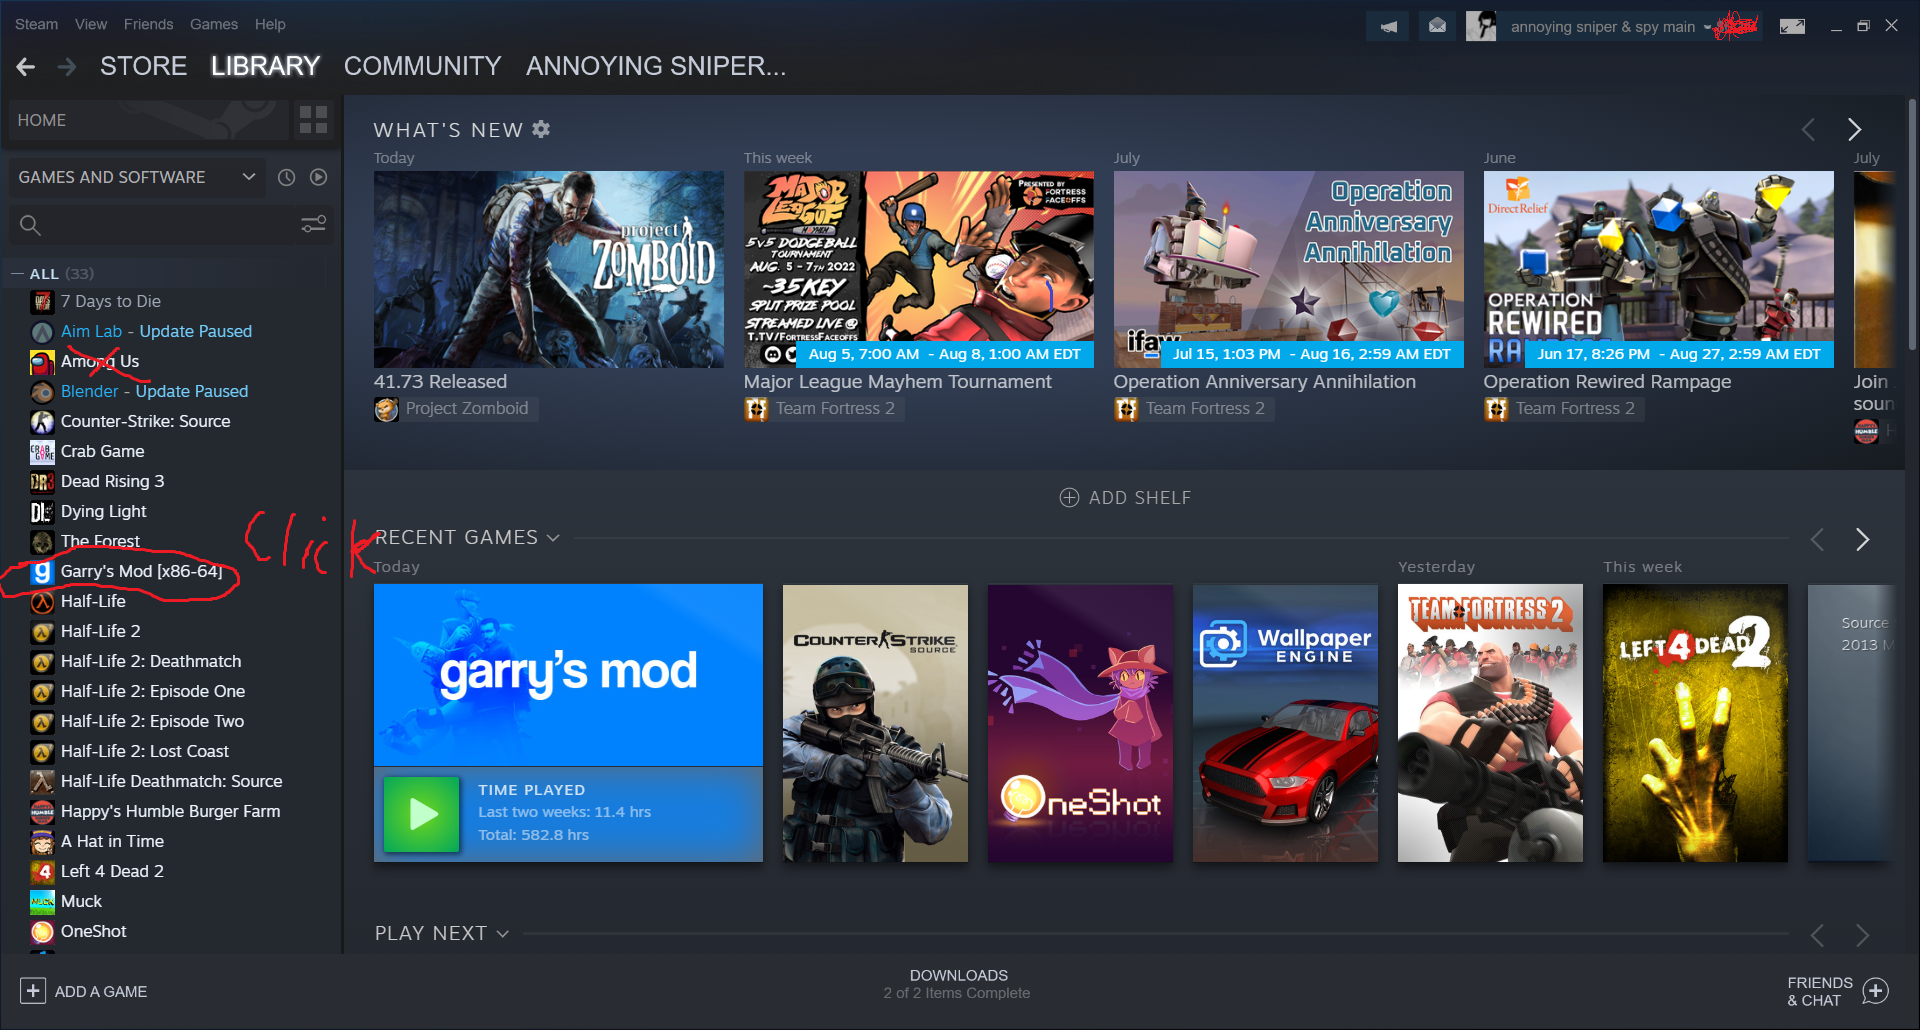Open the OneShot game cover
The image size is (1920, 1030).
click(1080, 723)
